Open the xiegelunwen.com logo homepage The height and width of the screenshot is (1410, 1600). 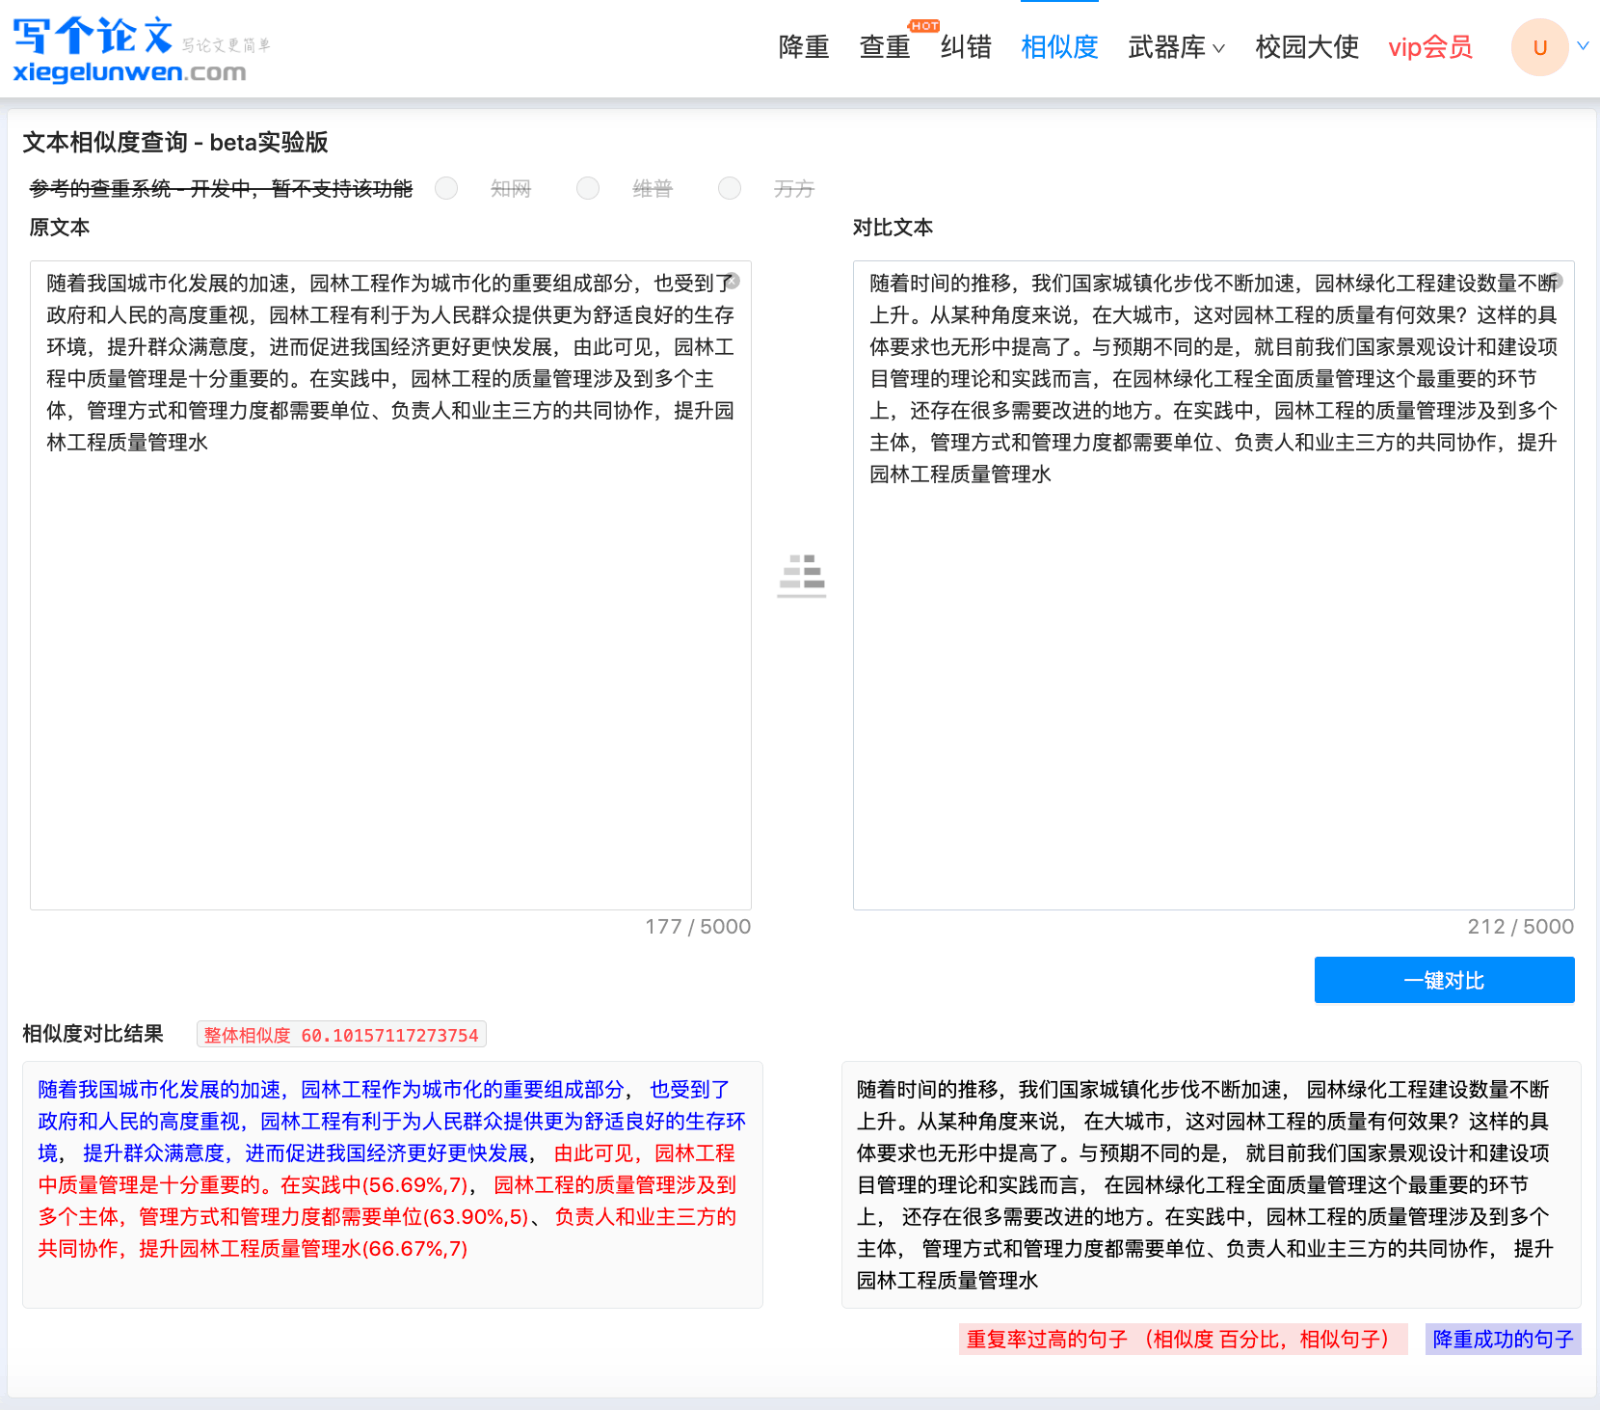pos(140,49)
